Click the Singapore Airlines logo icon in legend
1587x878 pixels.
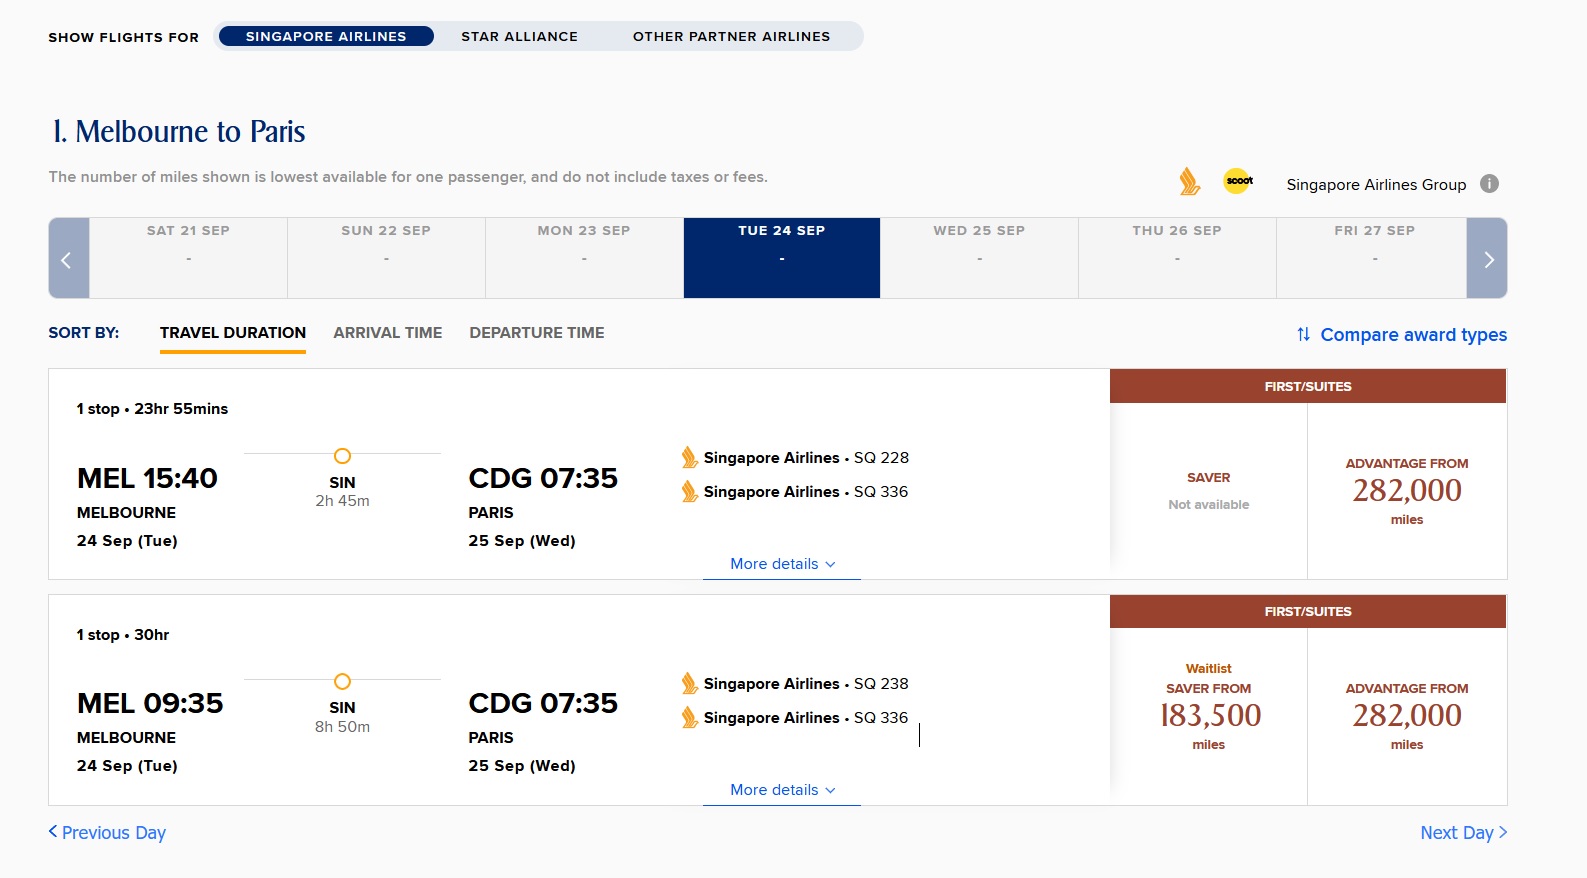tap(1189, 181)
